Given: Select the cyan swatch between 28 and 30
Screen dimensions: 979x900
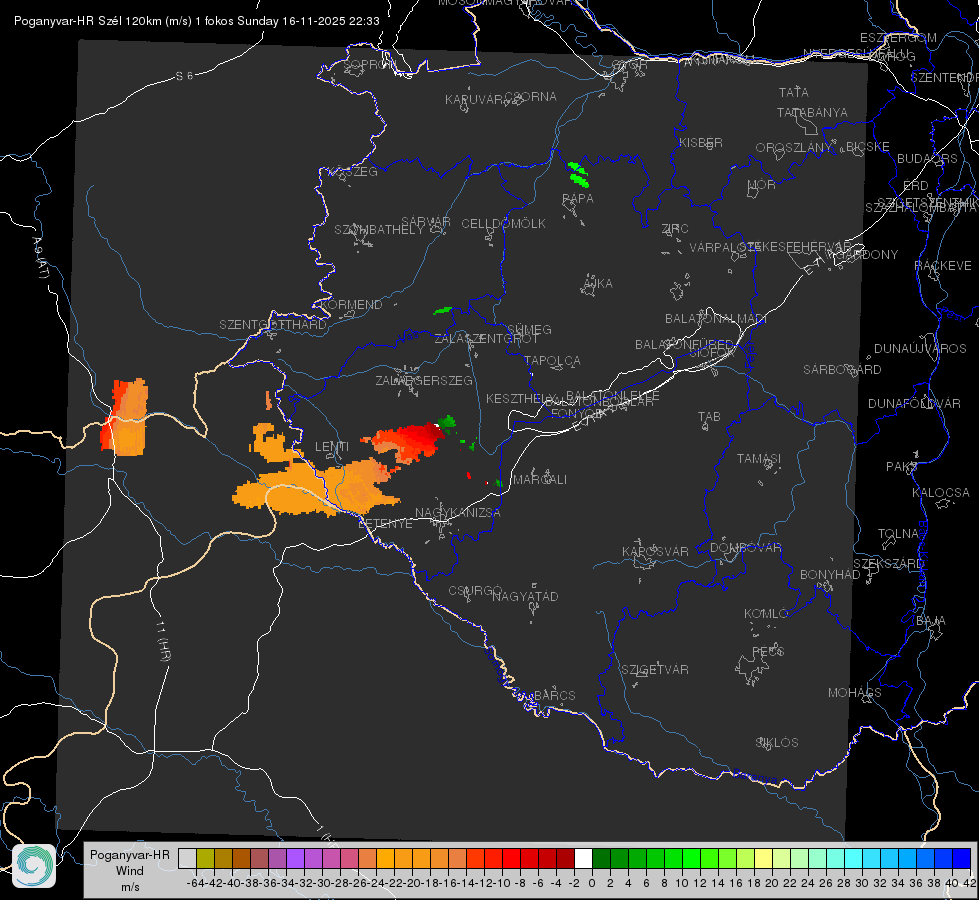Looking at the screenshot, I should (x=854, y=858).
